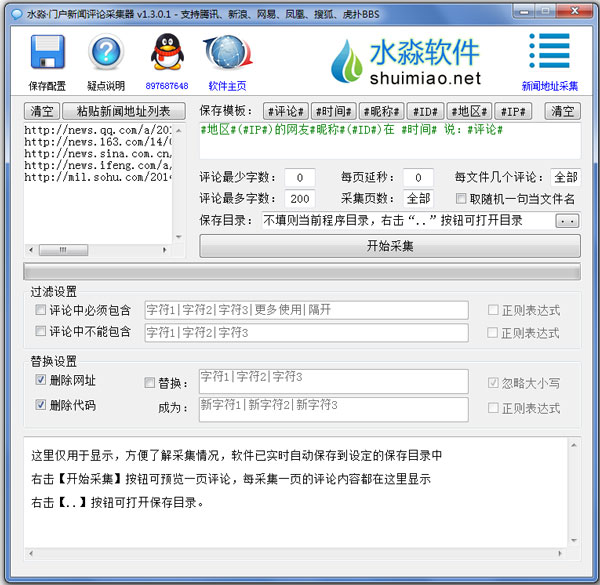Screen dimensions: 600x585
Task: Click the news address collection list icon
Action: tap(550, 51)
